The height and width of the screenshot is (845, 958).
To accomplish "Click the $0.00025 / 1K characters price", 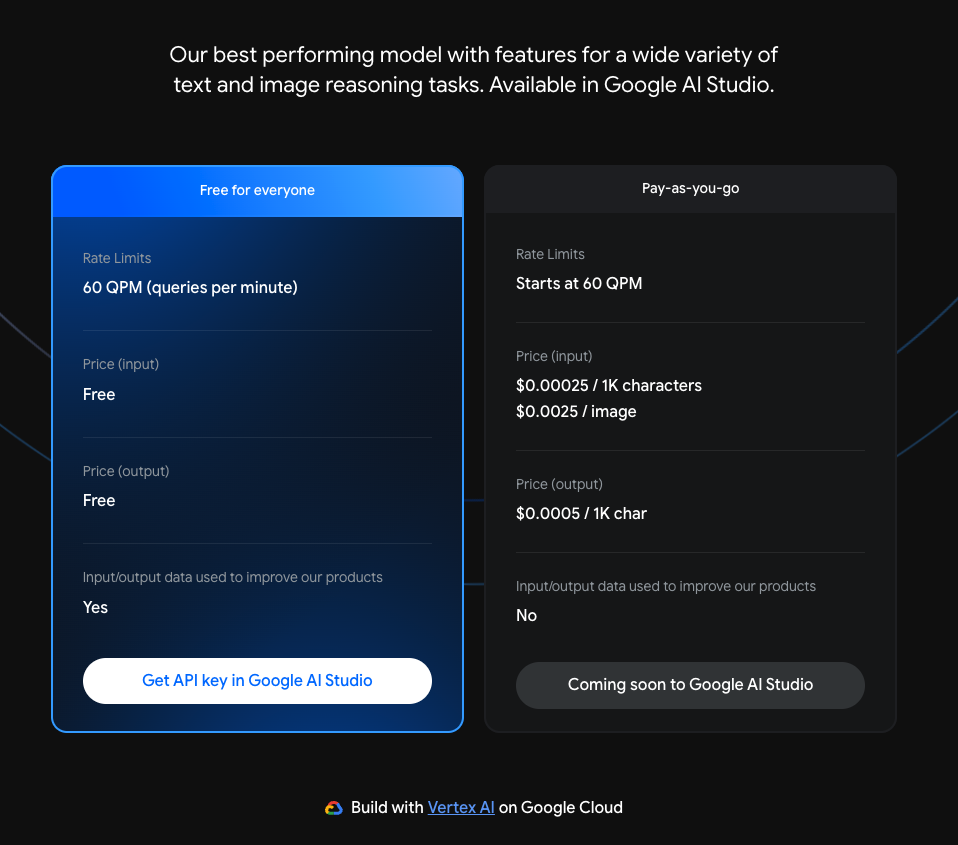I will click(x=609, y=386).
